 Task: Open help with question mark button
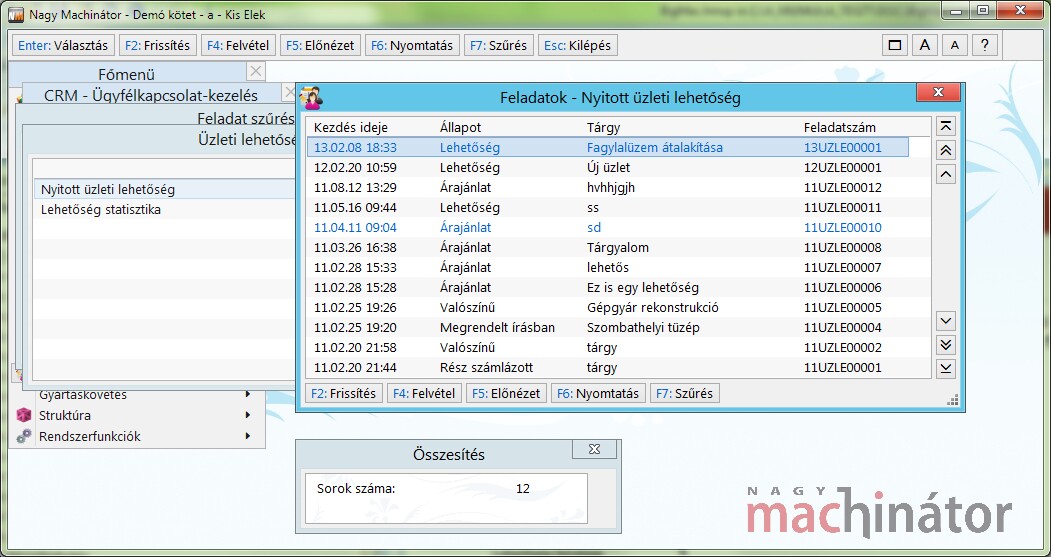(x=985, y=46)
